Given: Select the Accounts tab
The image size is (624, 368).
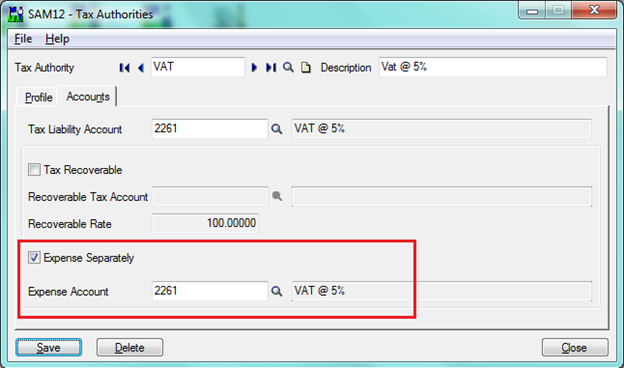Looking at the screenshot, I should 88,96.
